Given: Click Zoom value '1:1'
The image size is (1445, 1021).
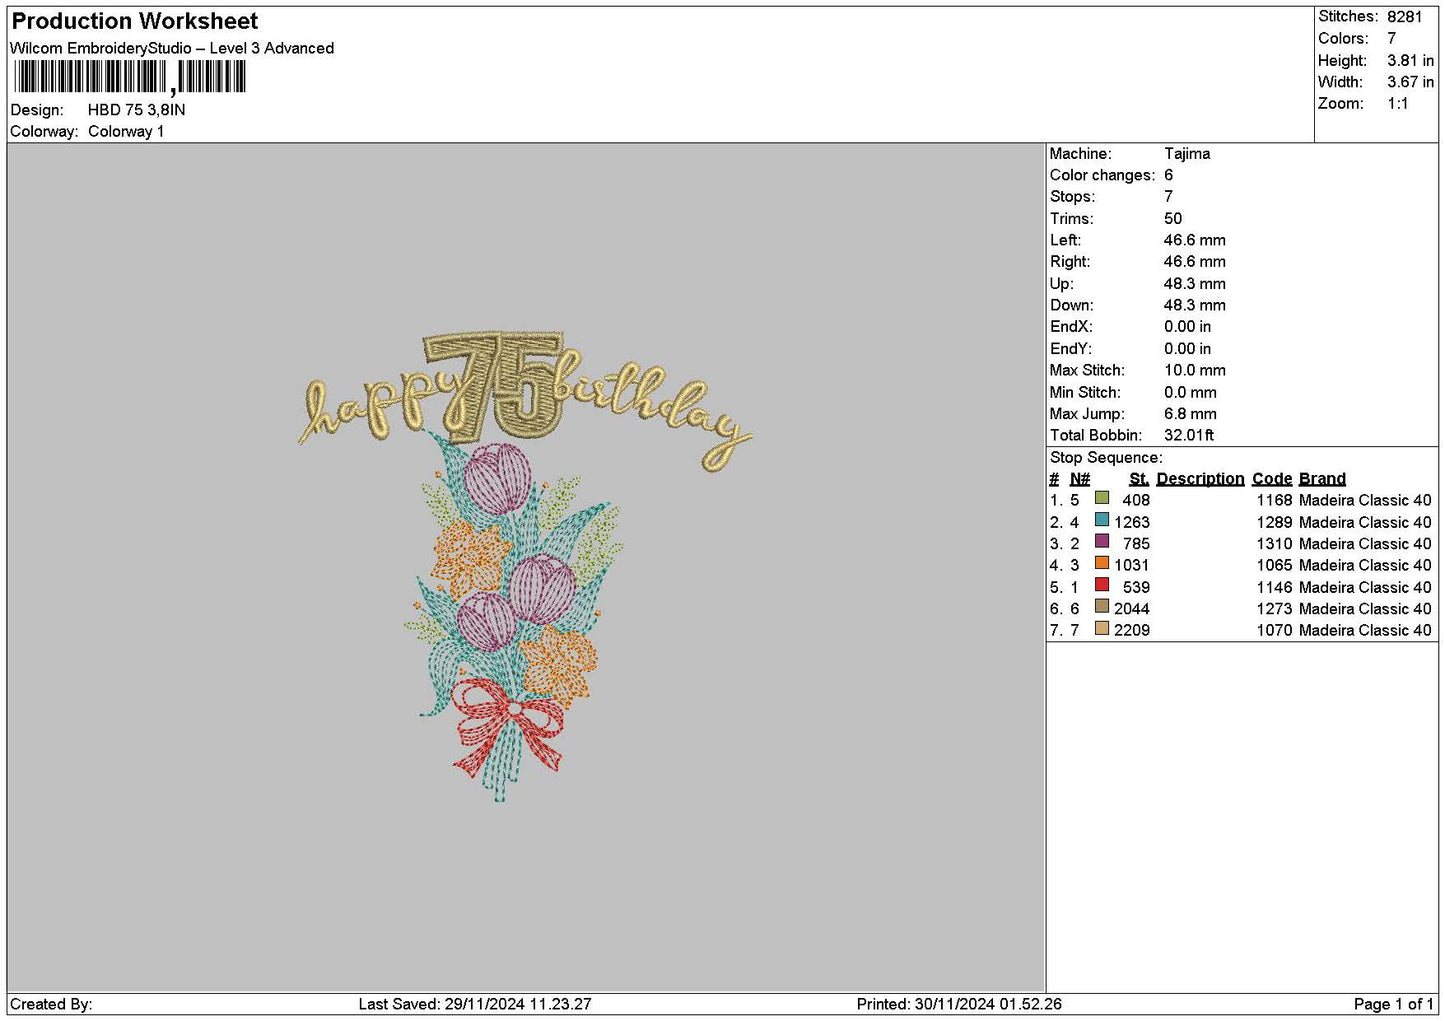Looking at the screenshot, I should 1397,103.
